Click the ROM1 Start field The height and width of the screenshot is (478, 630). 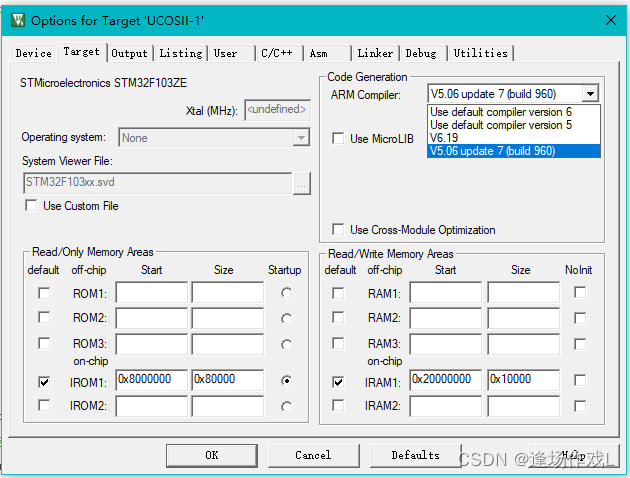click(151, 292)
